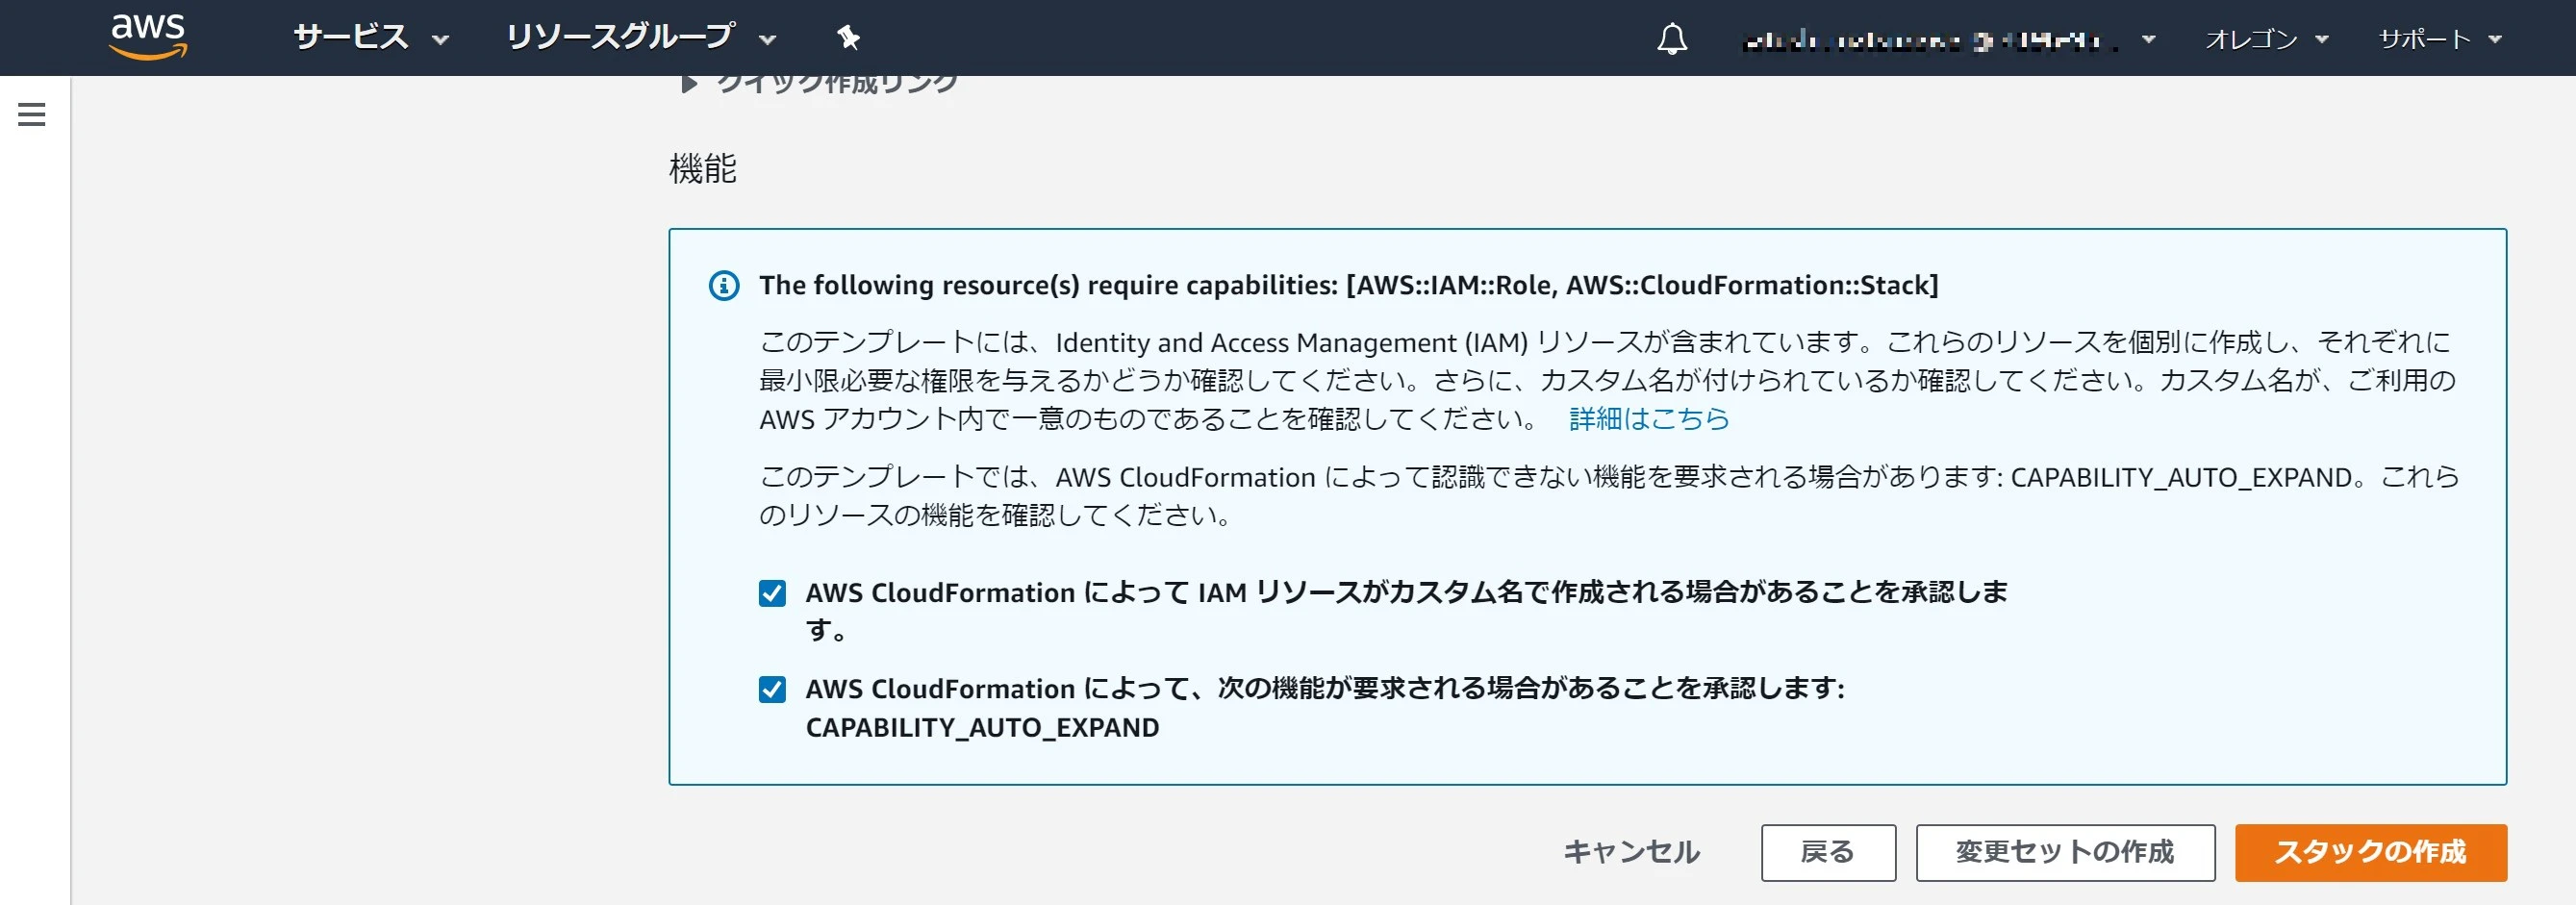Open the hamburger side navigation menu
The height and width of the screenshot is (905, 2576).
click(32, 114)
